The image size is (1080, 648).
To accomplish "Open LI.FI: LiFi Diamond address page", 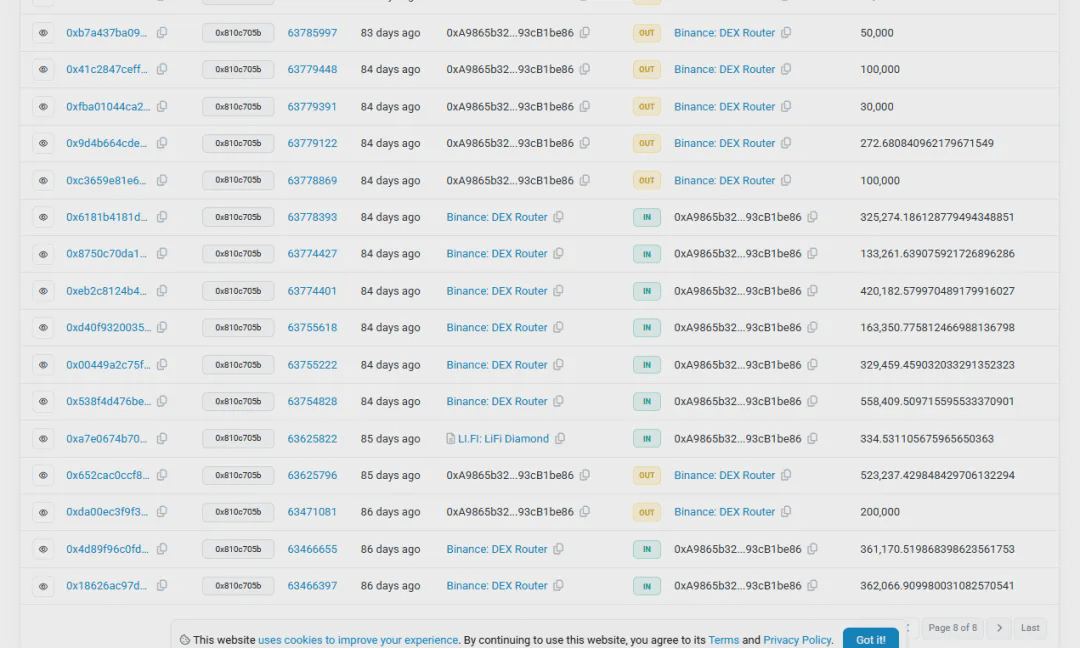I will [x=503, y=439].
